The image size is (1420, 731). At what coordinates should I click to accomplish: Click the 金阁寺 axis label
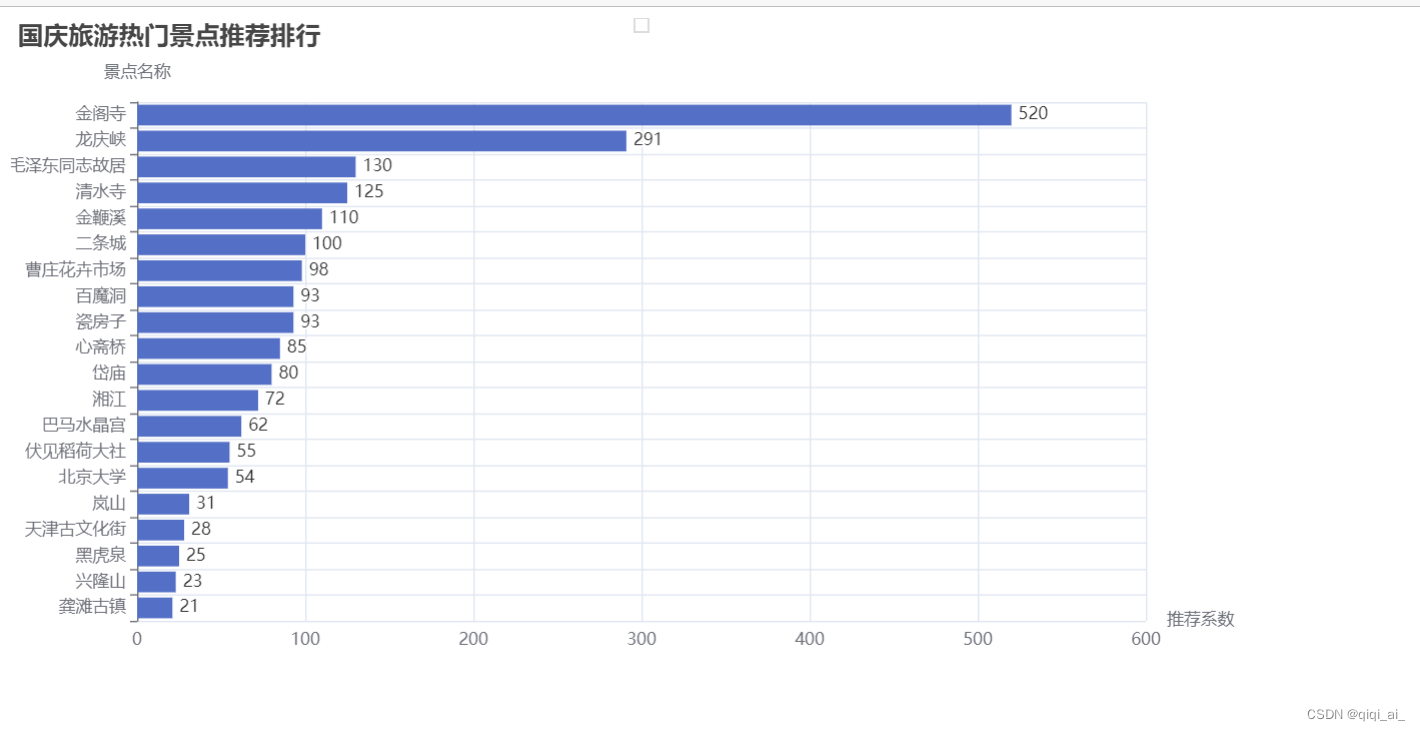click(x=101, y=114)
